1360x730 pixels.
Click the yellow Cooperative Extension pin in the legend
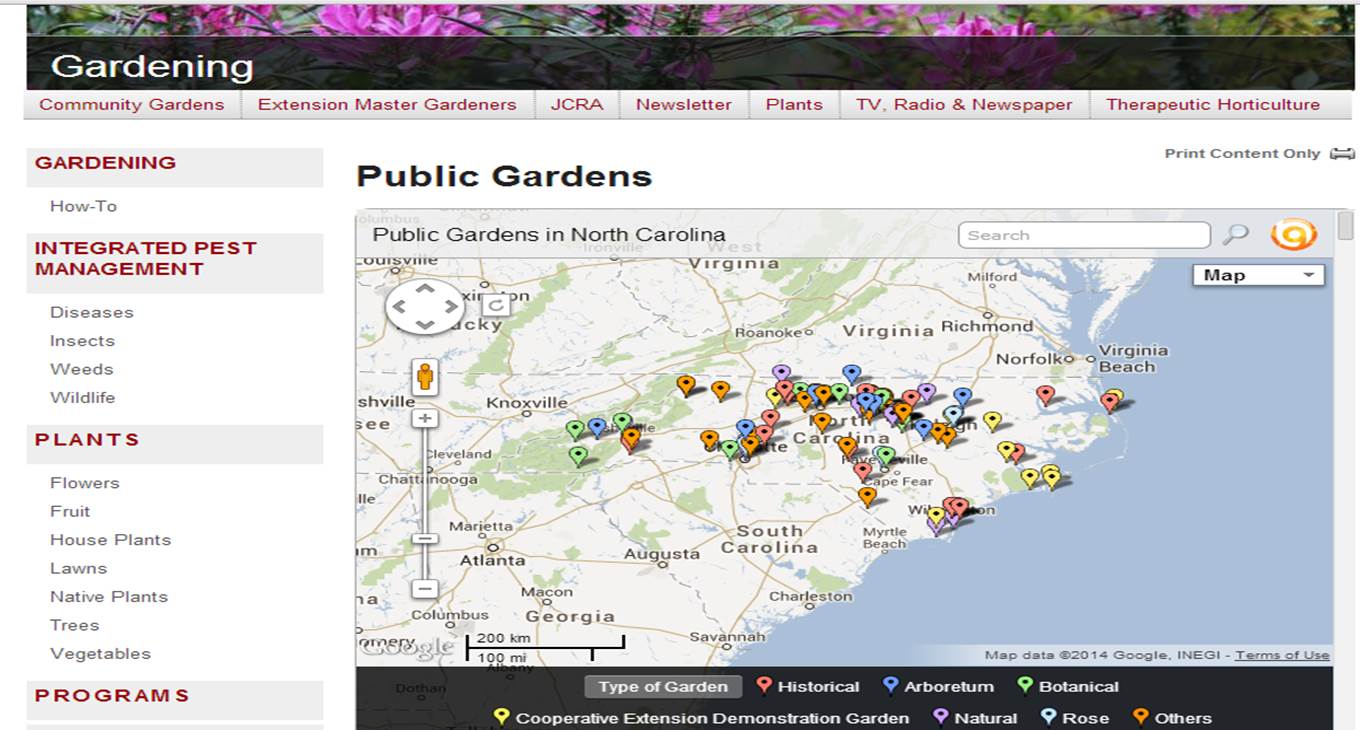tap(502, 717)
